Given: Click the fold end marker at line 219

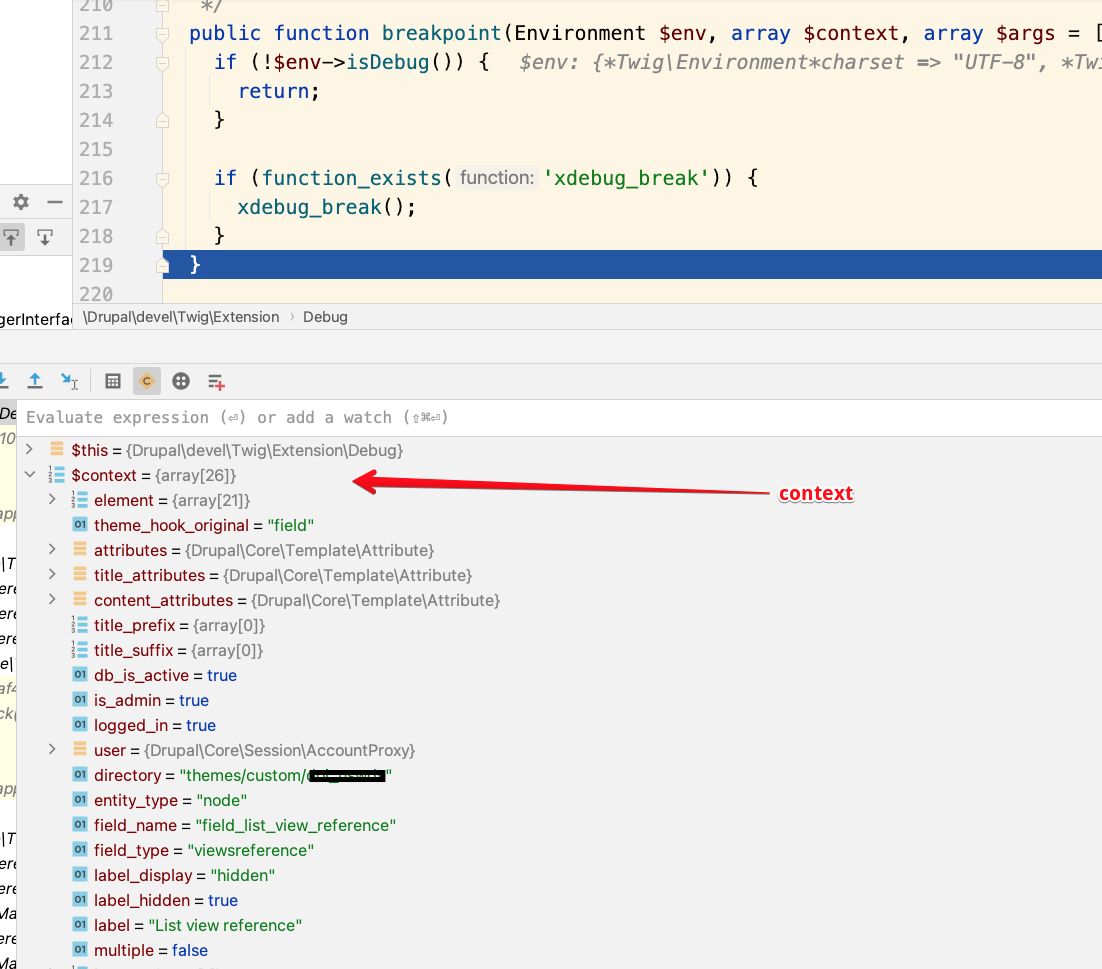Looking at the screenshot, I should tap(162, 266).
